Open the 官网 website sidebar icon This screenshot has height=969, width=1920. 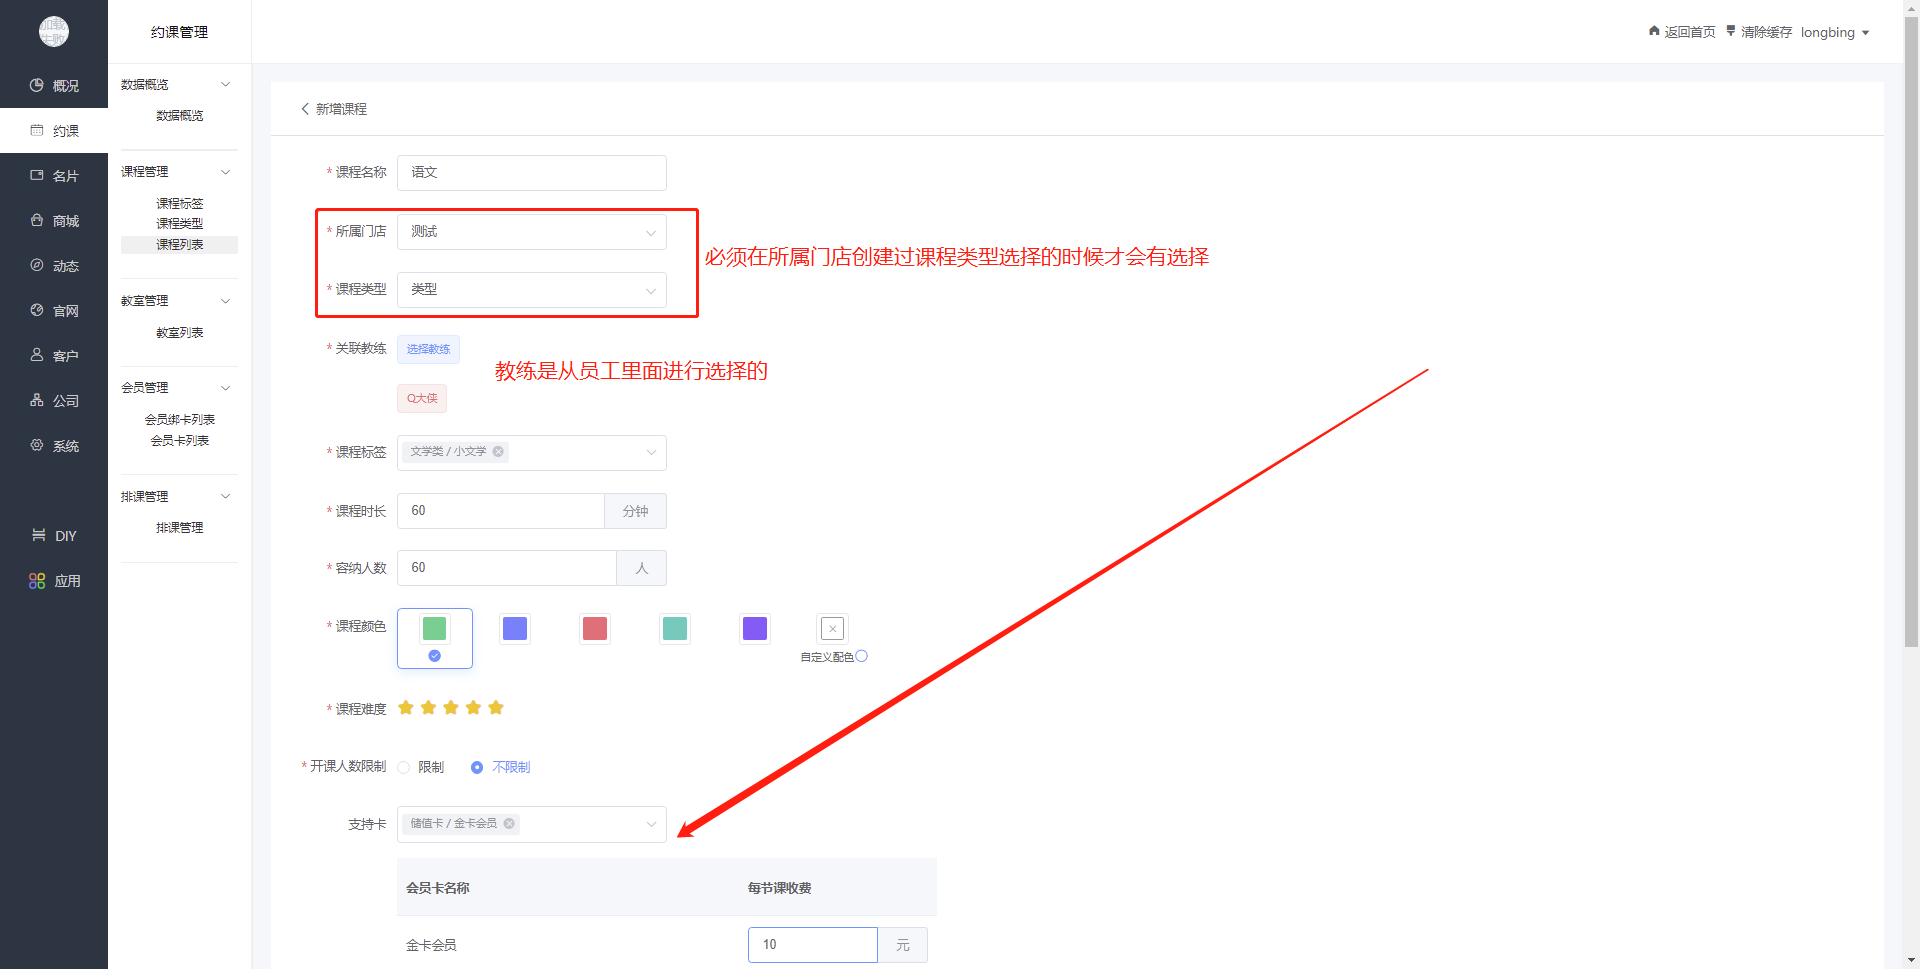tap(37, 311)
